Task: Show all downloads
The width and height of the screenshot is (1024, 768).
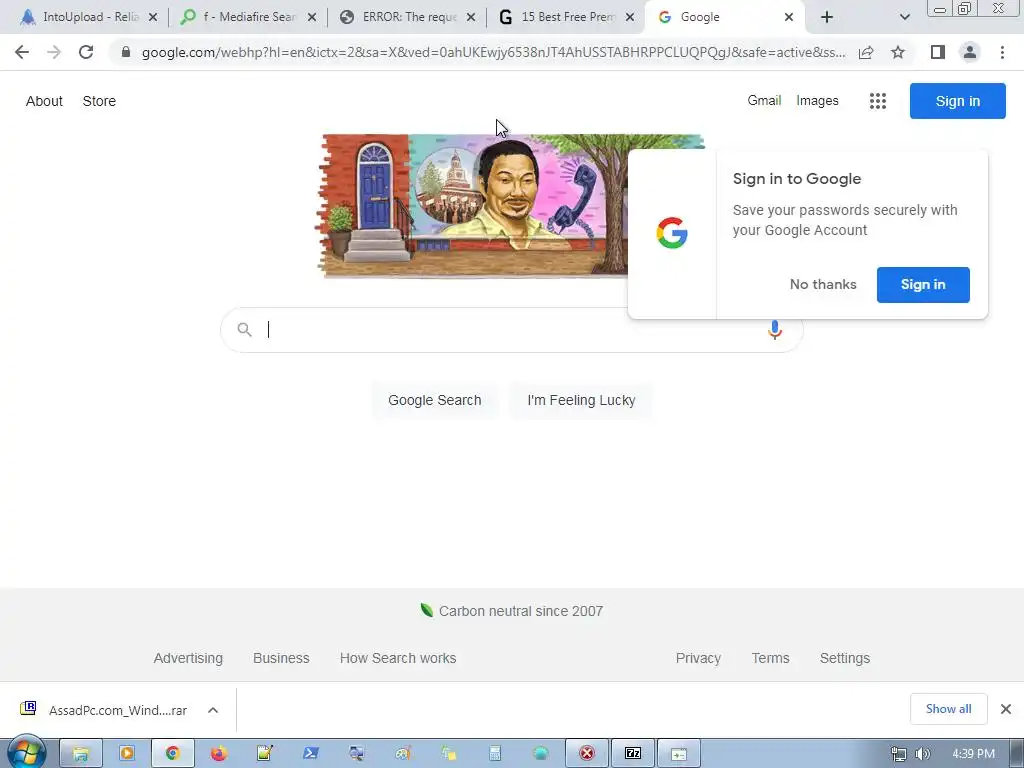Action: click(x=948, y=709)
